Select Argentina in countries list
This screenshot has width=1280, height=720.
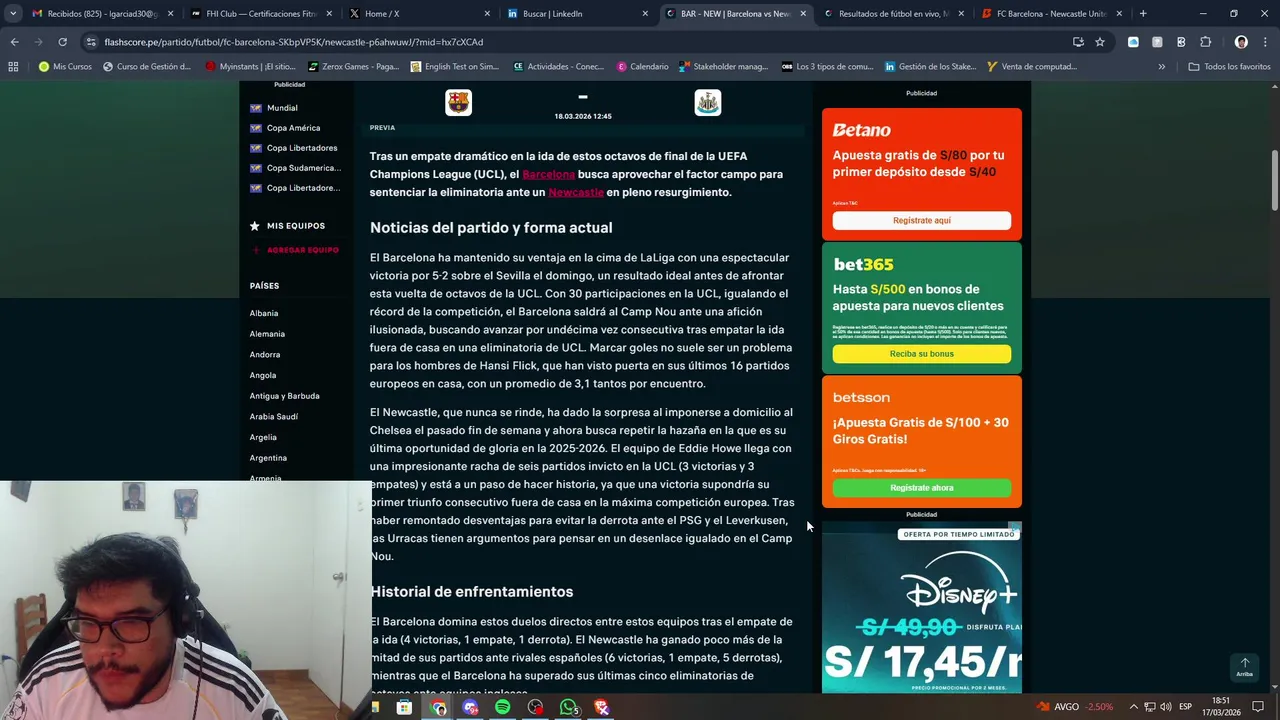[268, 458]
